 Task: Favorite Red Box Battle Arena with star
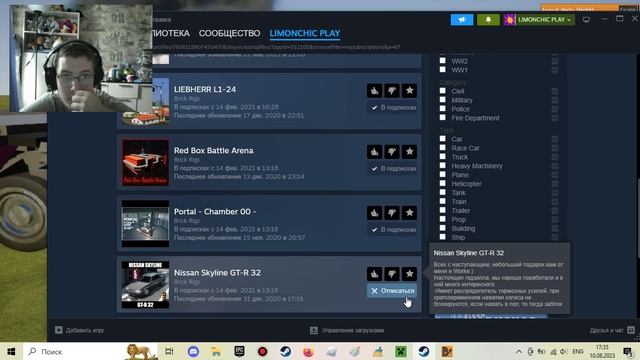[409, 152]
